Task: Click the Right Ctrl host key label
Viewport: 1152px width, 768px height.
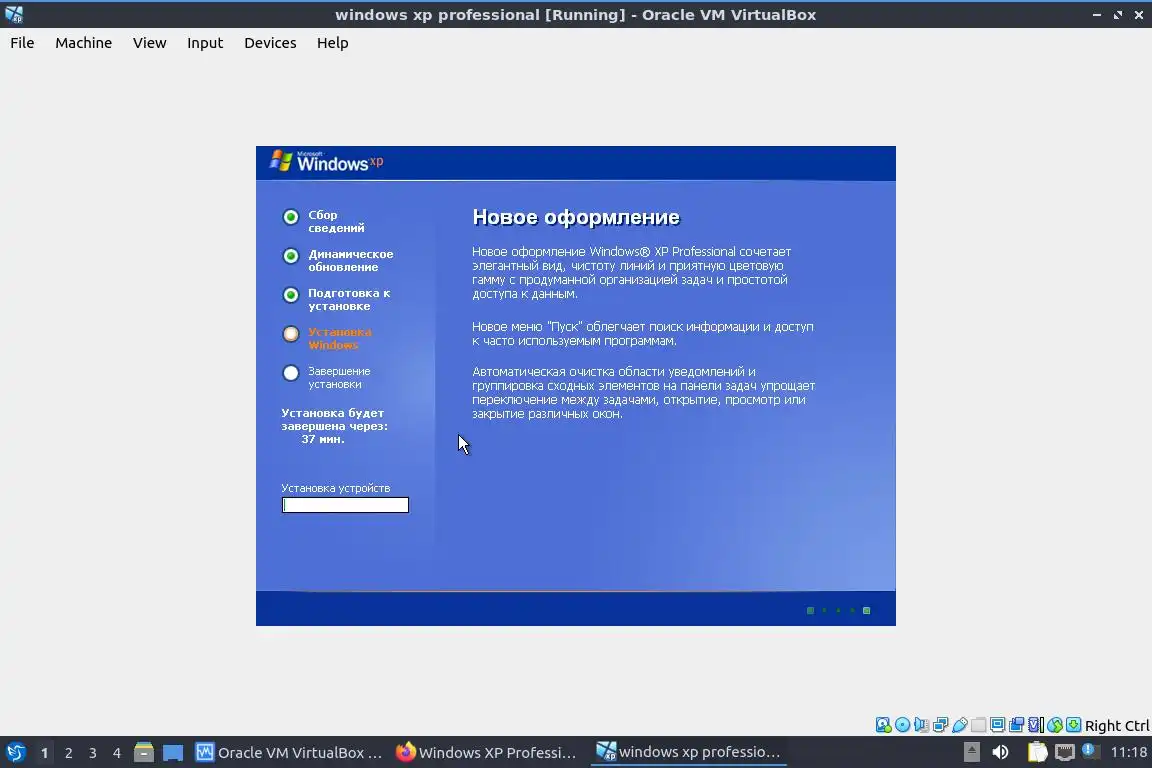Action: 1117,725
